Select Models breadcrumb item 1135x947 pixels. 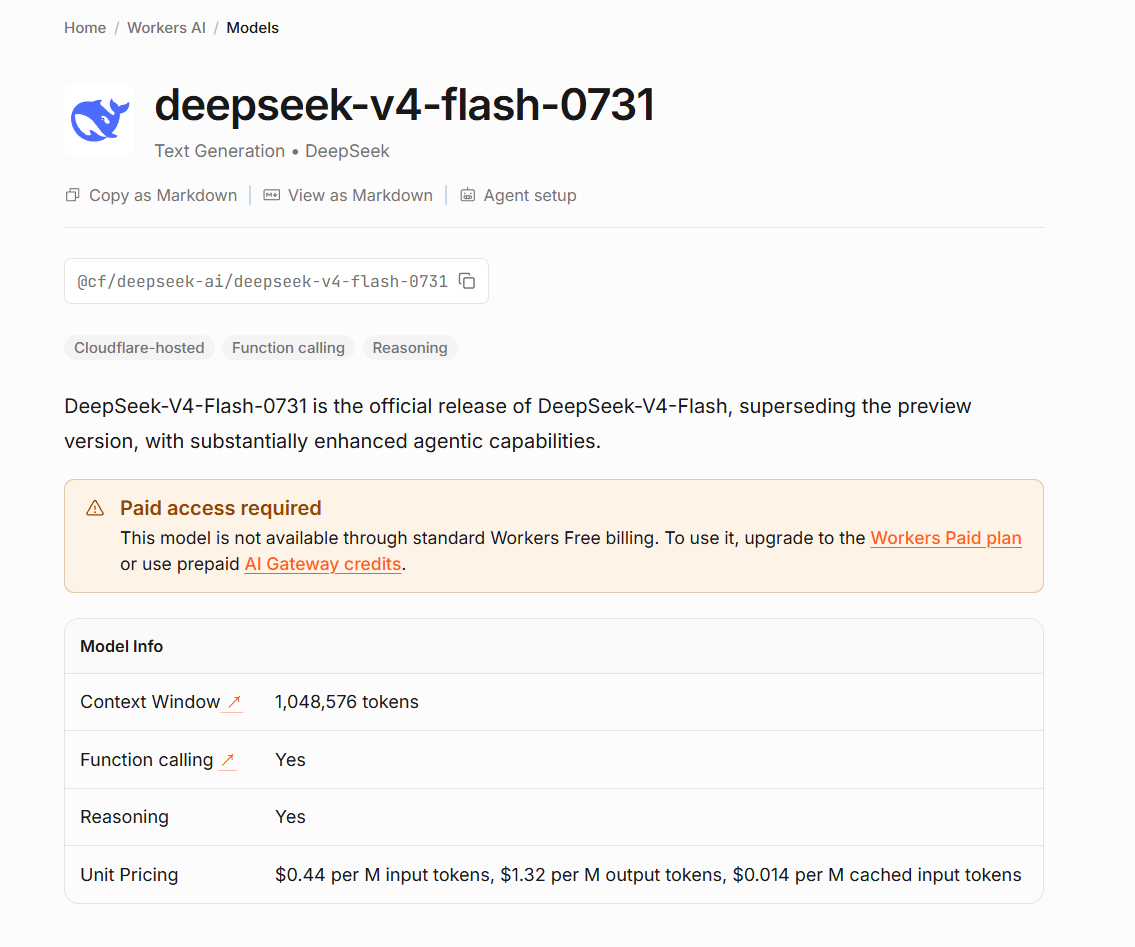pyautogui.click(x=253, y=28)
